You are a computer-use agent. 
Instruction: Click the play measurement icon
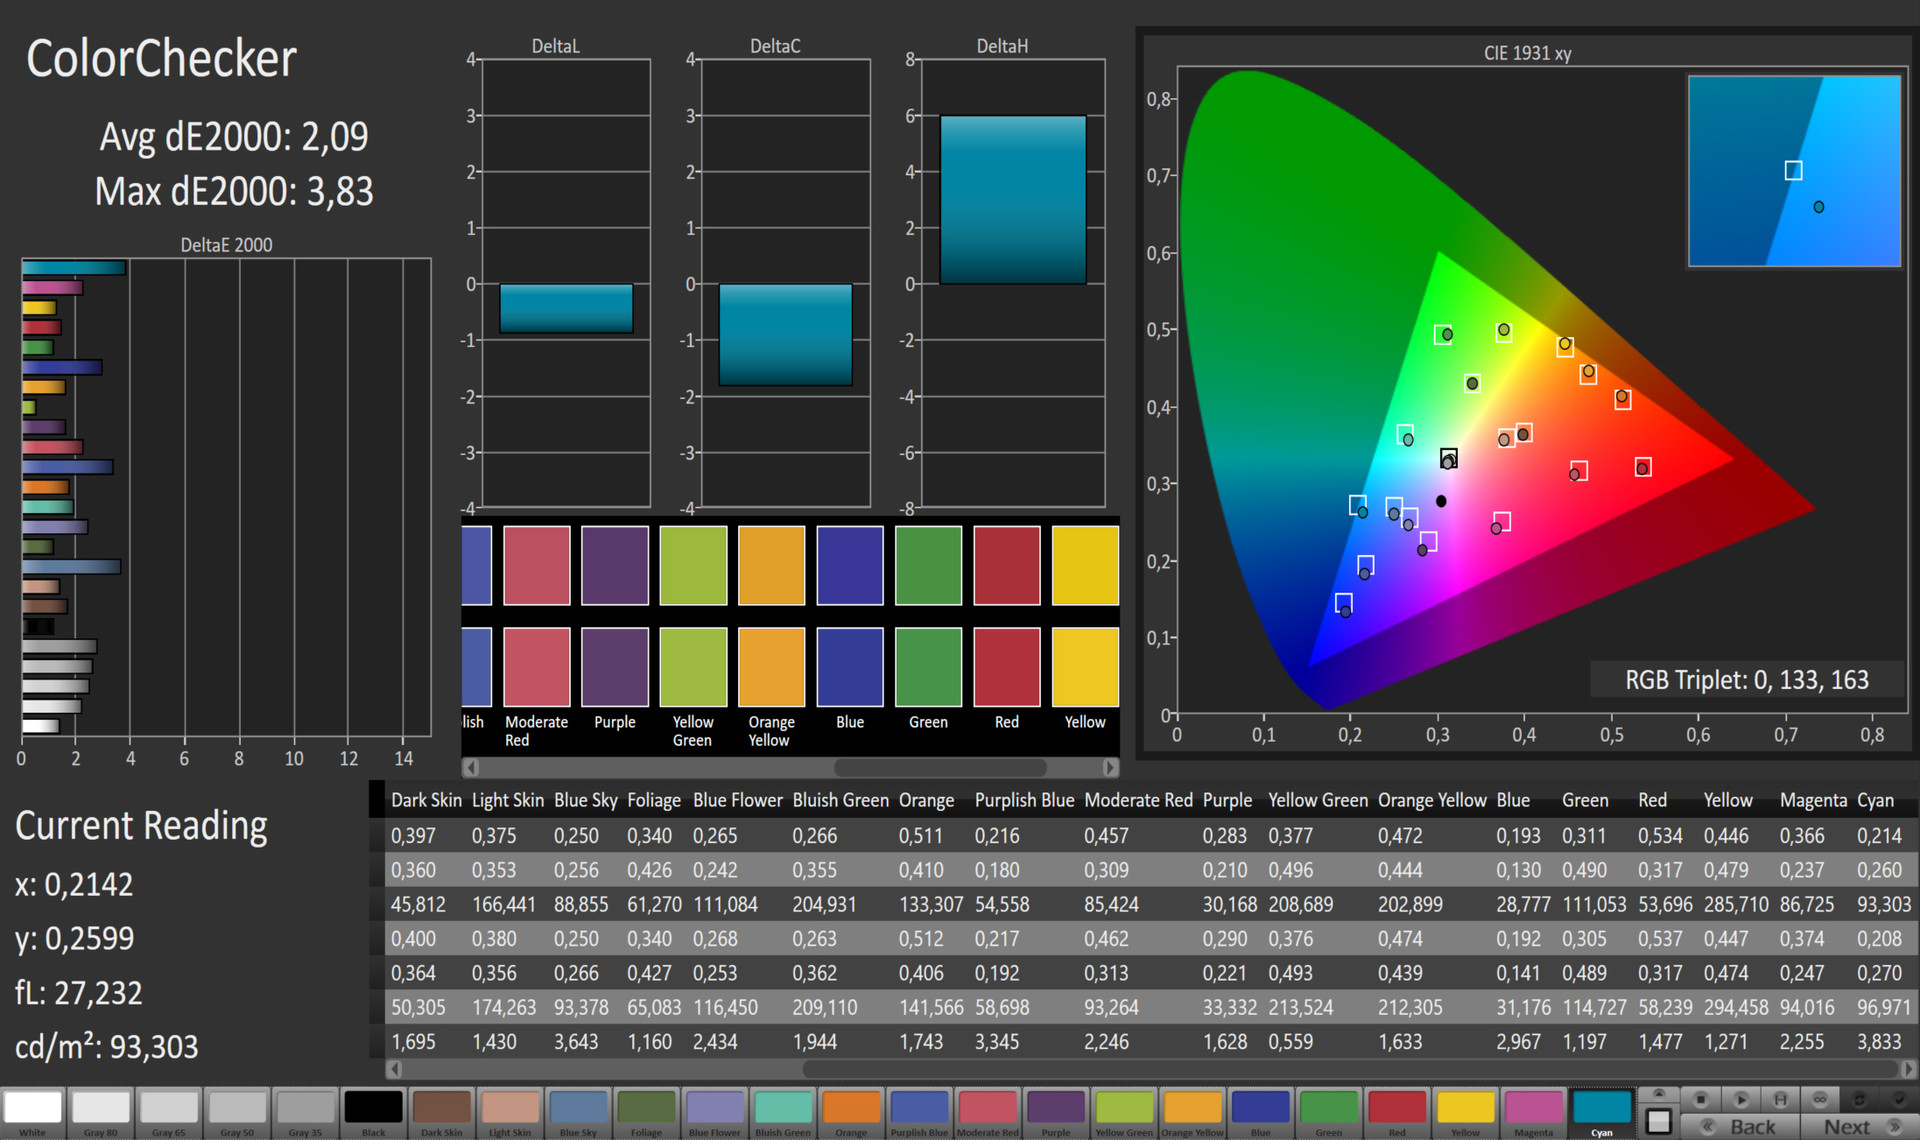coord(1741,1099)
